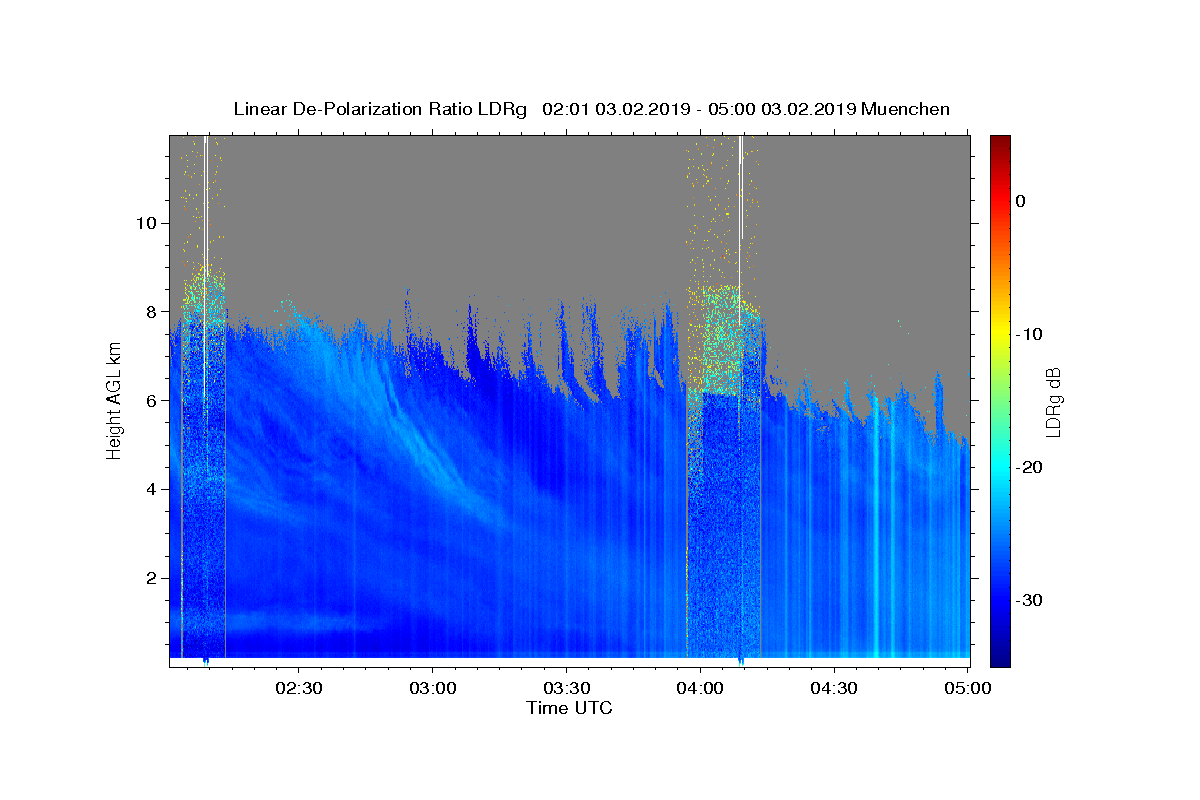
Task: Click the 05:00 time tick label
Action: coord(968,688)
